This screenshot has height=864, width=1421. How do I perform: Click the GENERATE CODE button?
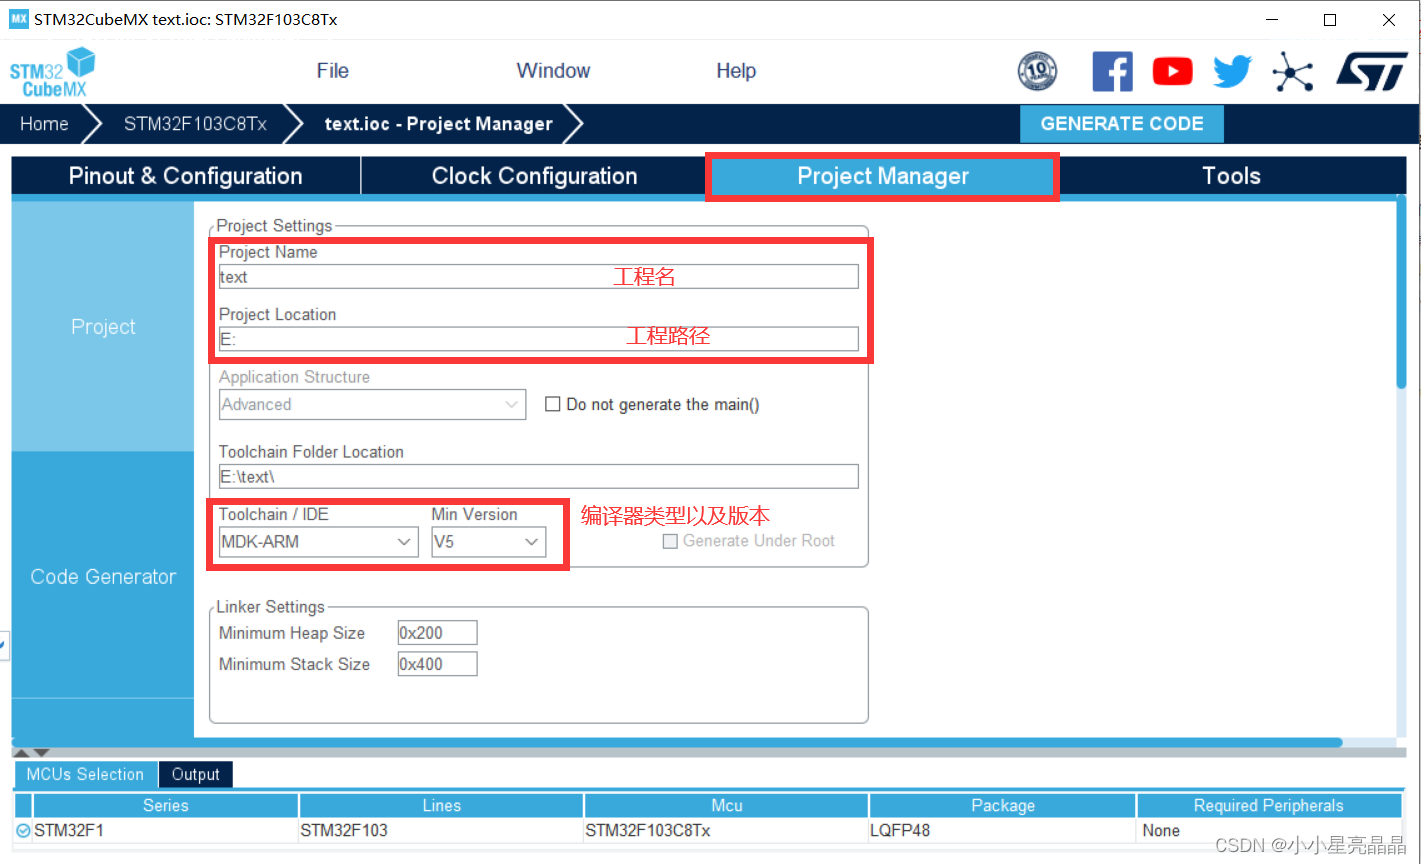1122,124
